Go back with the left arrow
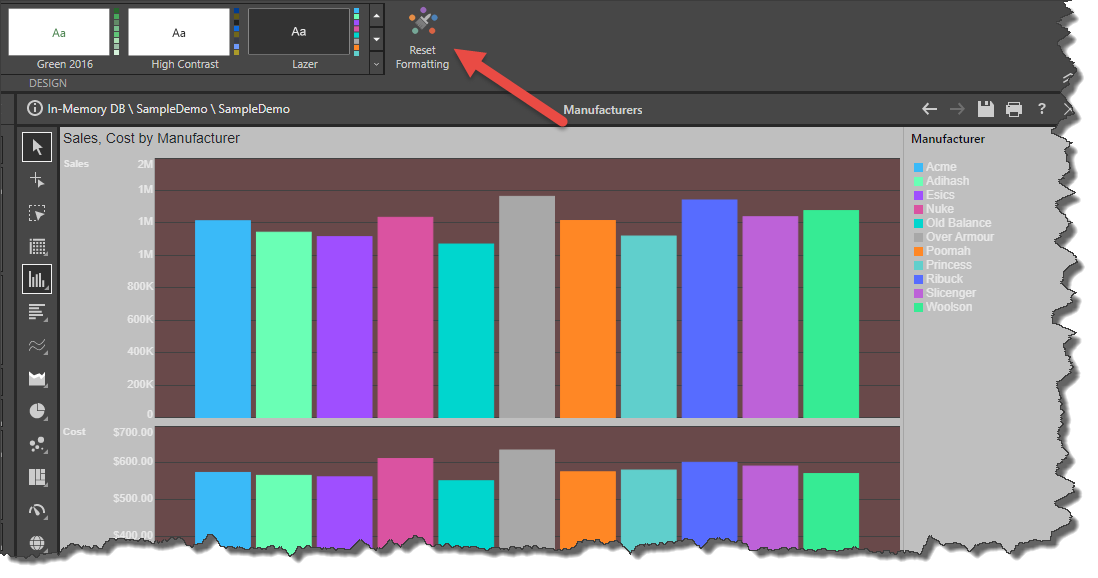 point(929,109)
